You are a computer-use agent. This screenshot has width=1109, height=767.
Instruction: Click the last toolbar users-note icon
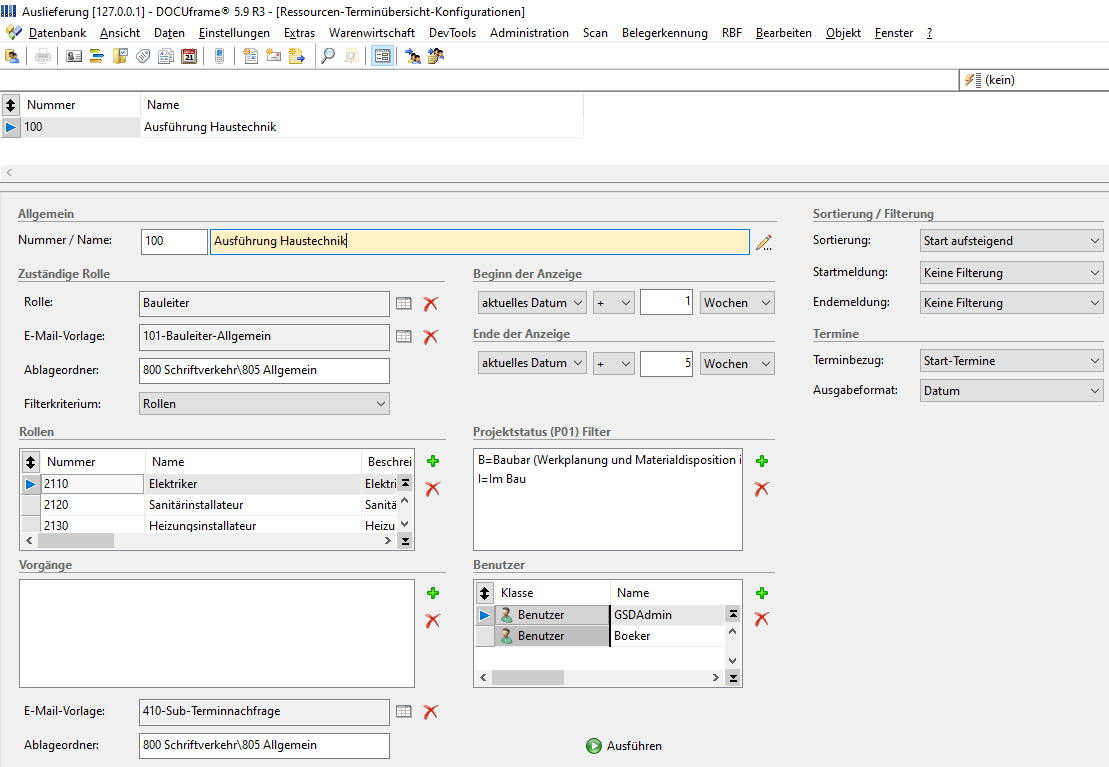pos(436,57)
